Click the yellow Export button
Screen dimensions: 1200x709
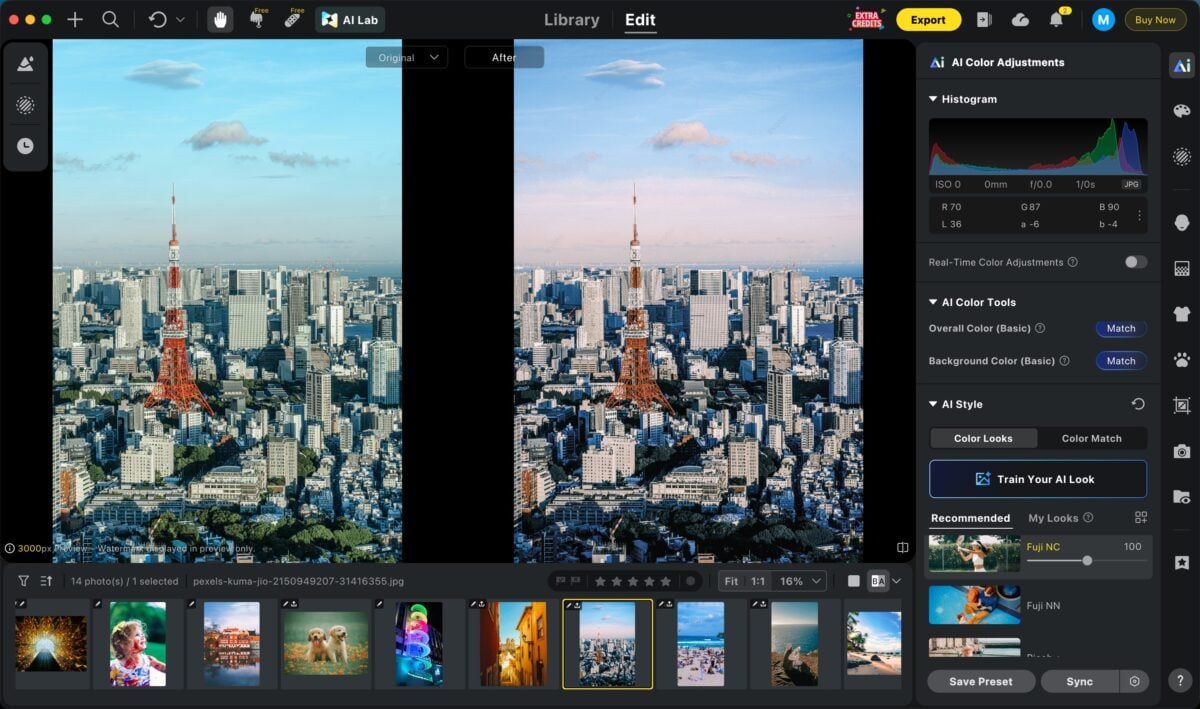point(928,19)
